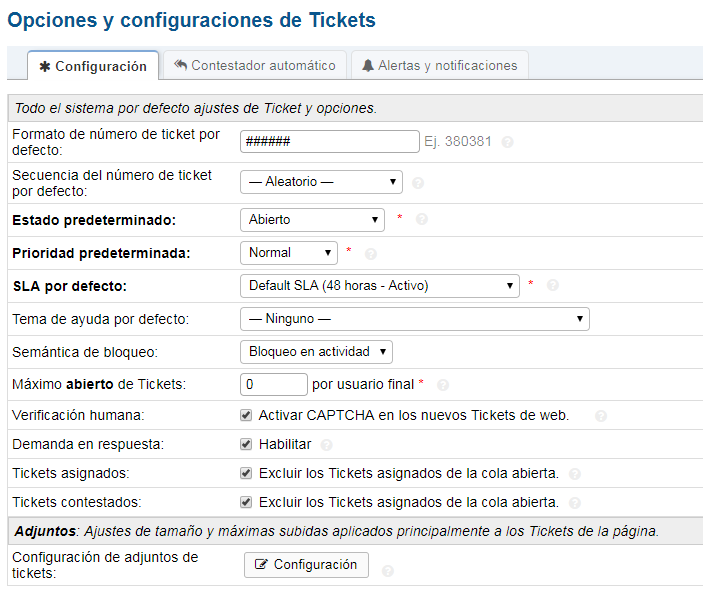Expand the Default SLA dropdown
703x597 pixels.
(x=380, y=286)
